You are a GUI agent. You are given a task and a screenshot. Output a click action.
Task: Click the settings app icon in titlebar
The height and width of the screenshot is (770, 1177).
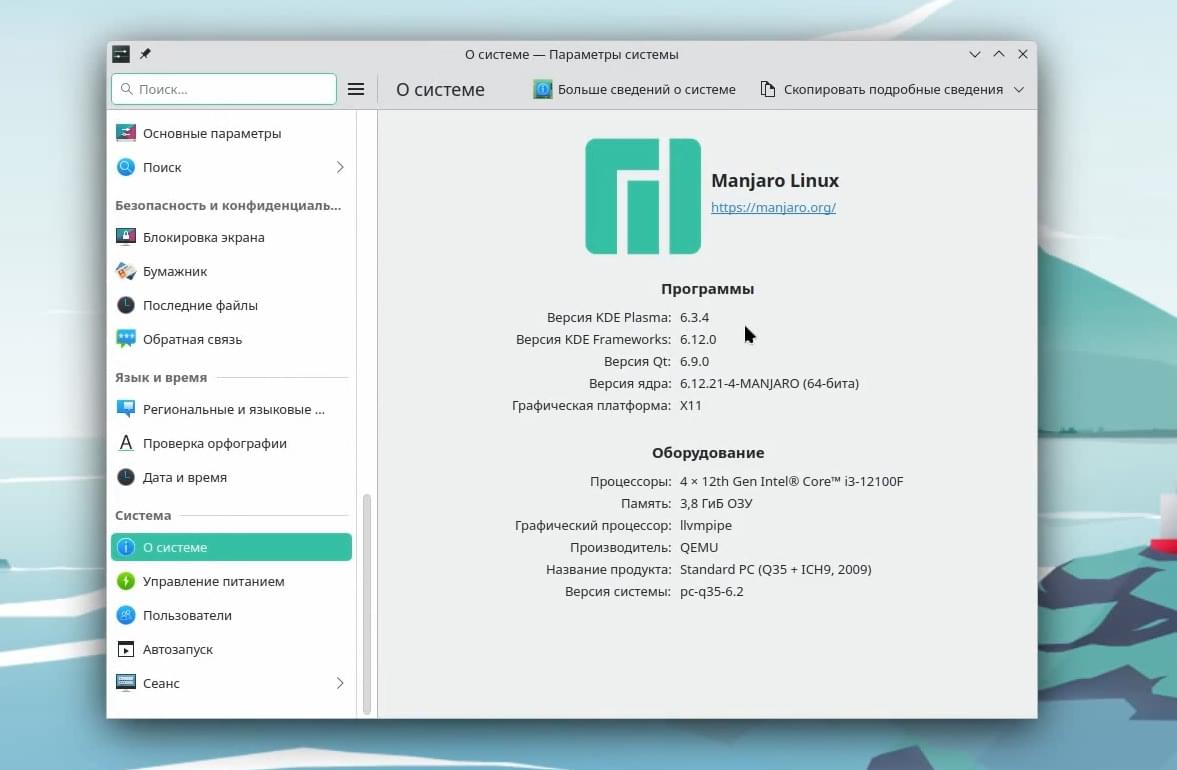121,54
